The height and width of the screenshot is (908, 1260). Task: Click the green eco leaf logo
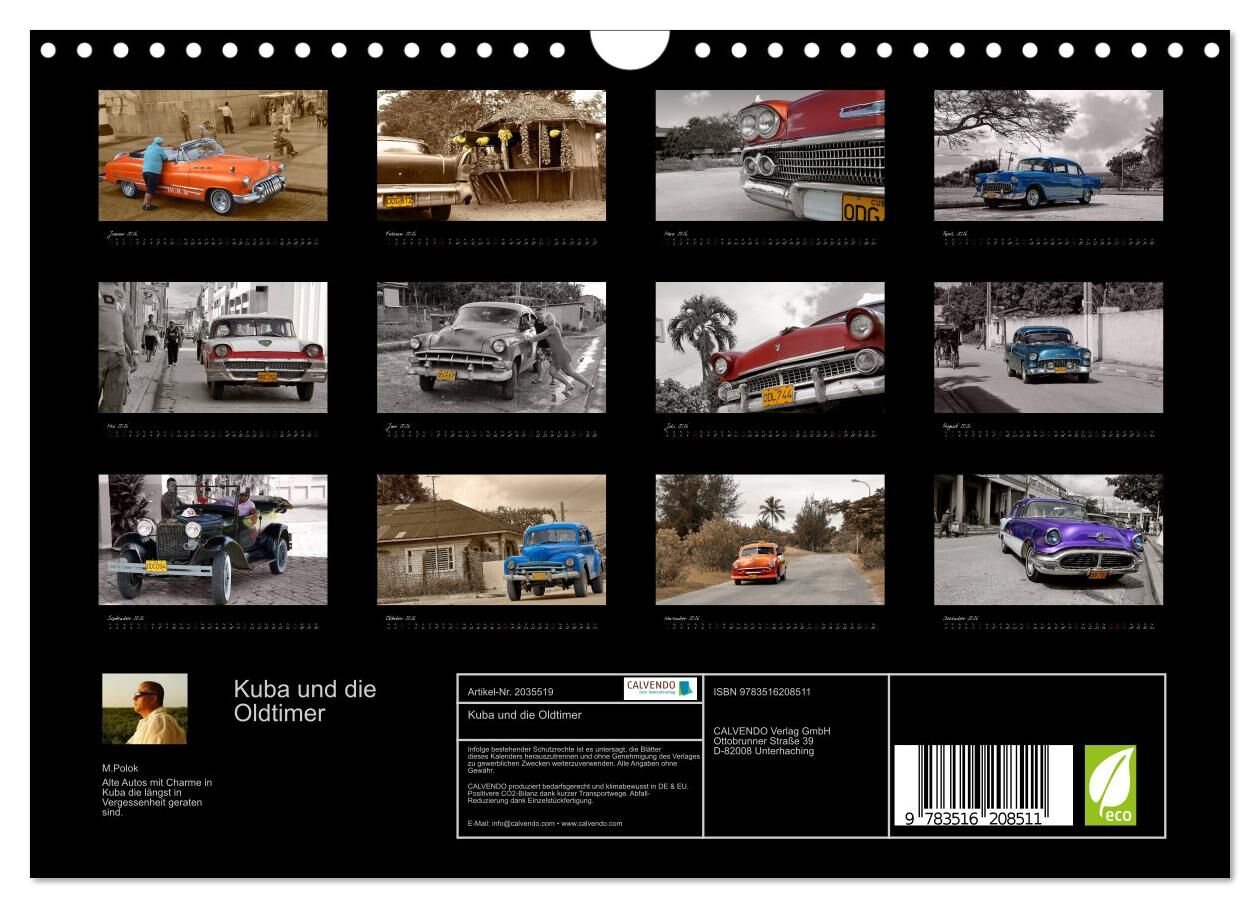click(x=1110, y=785)
